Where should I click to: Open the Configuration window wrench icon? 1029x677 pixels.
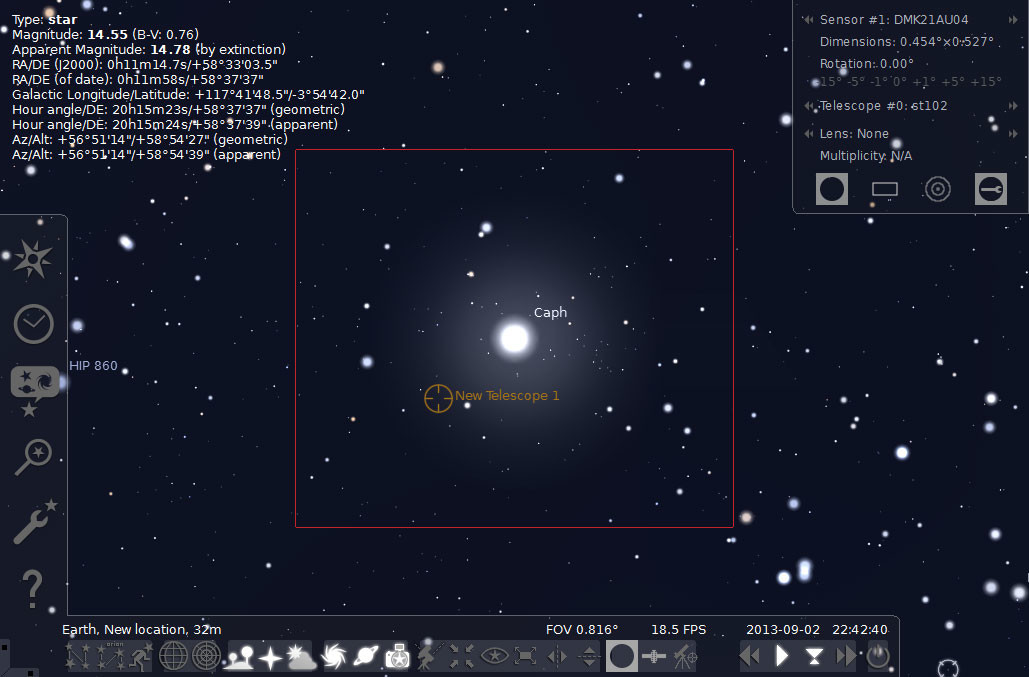point(33,521)
